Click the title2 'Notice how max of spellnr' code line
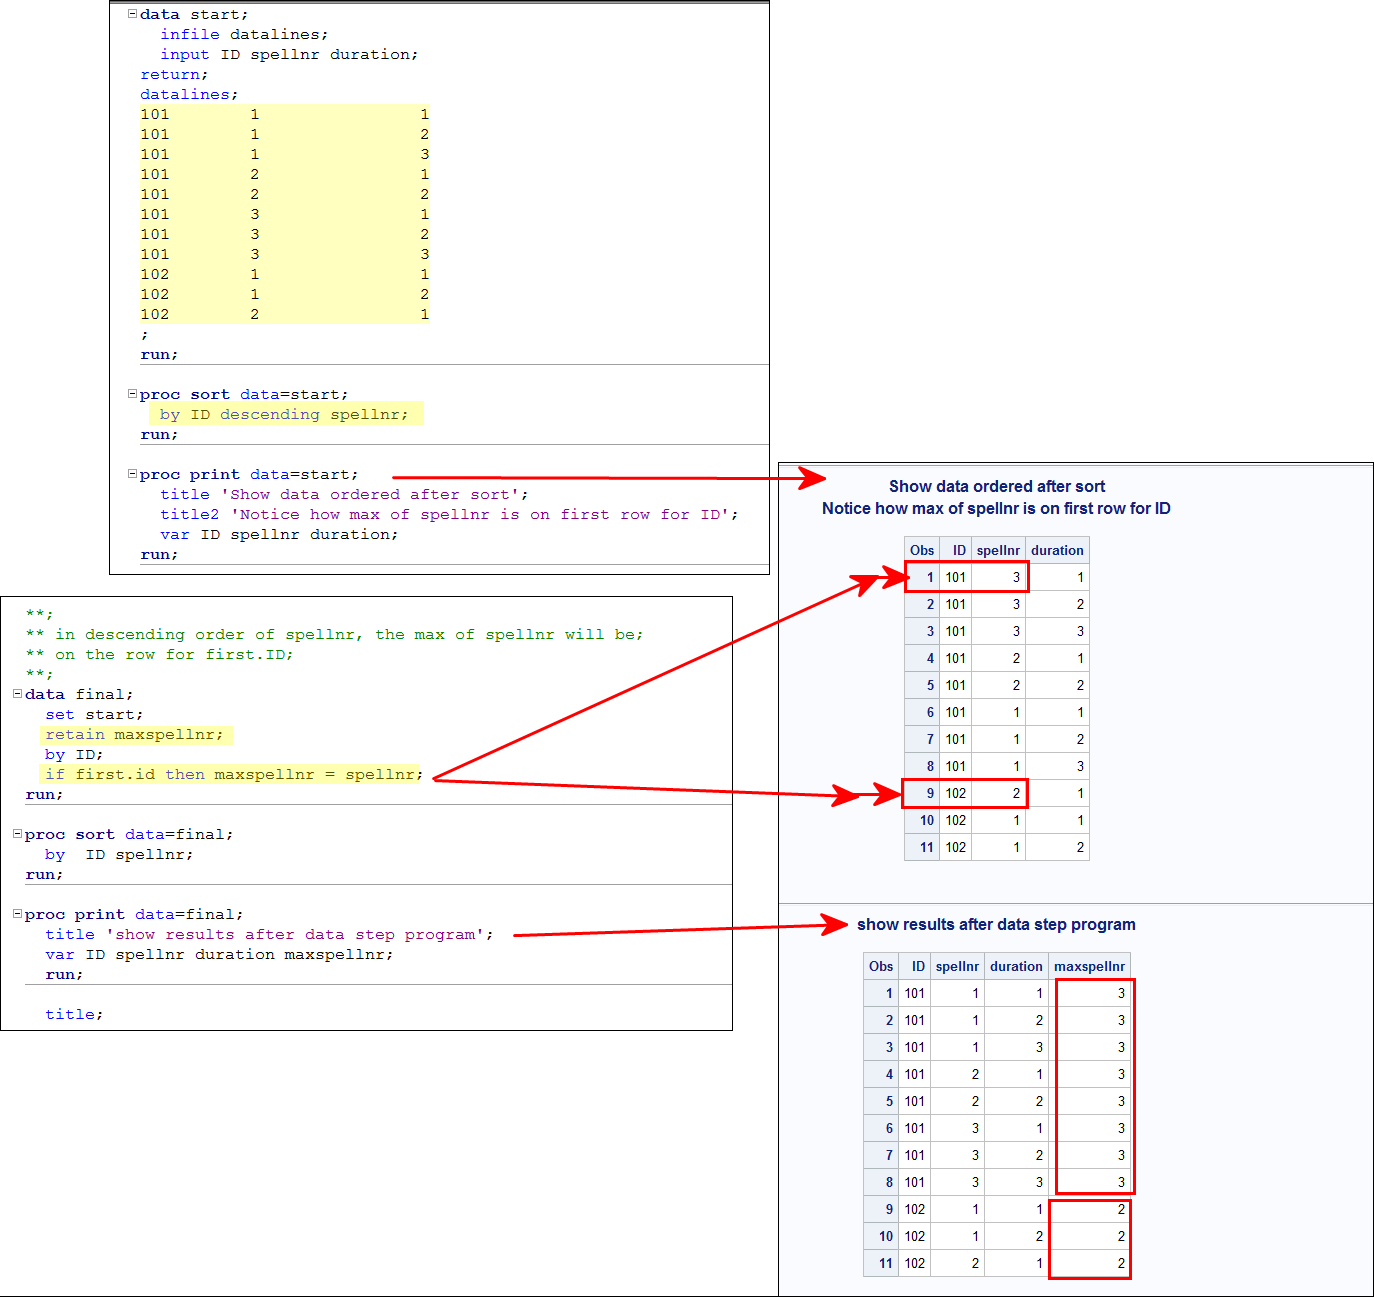This screenshot has height=1297, width=1374. tap(449, 515)
